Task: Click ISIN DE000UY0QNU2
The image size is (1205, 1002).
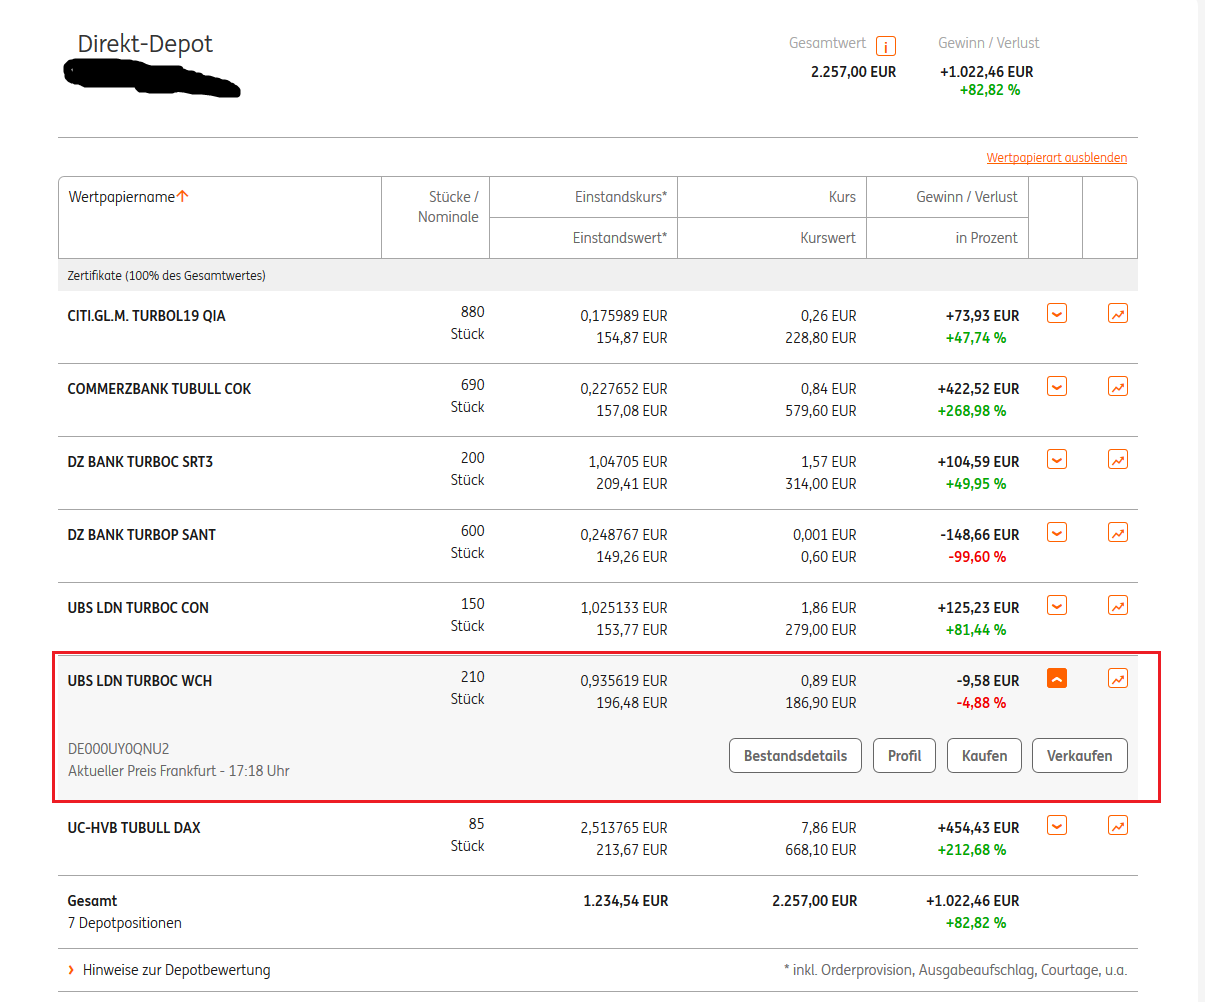Action: pyautogui.click(x=118, y=749)
